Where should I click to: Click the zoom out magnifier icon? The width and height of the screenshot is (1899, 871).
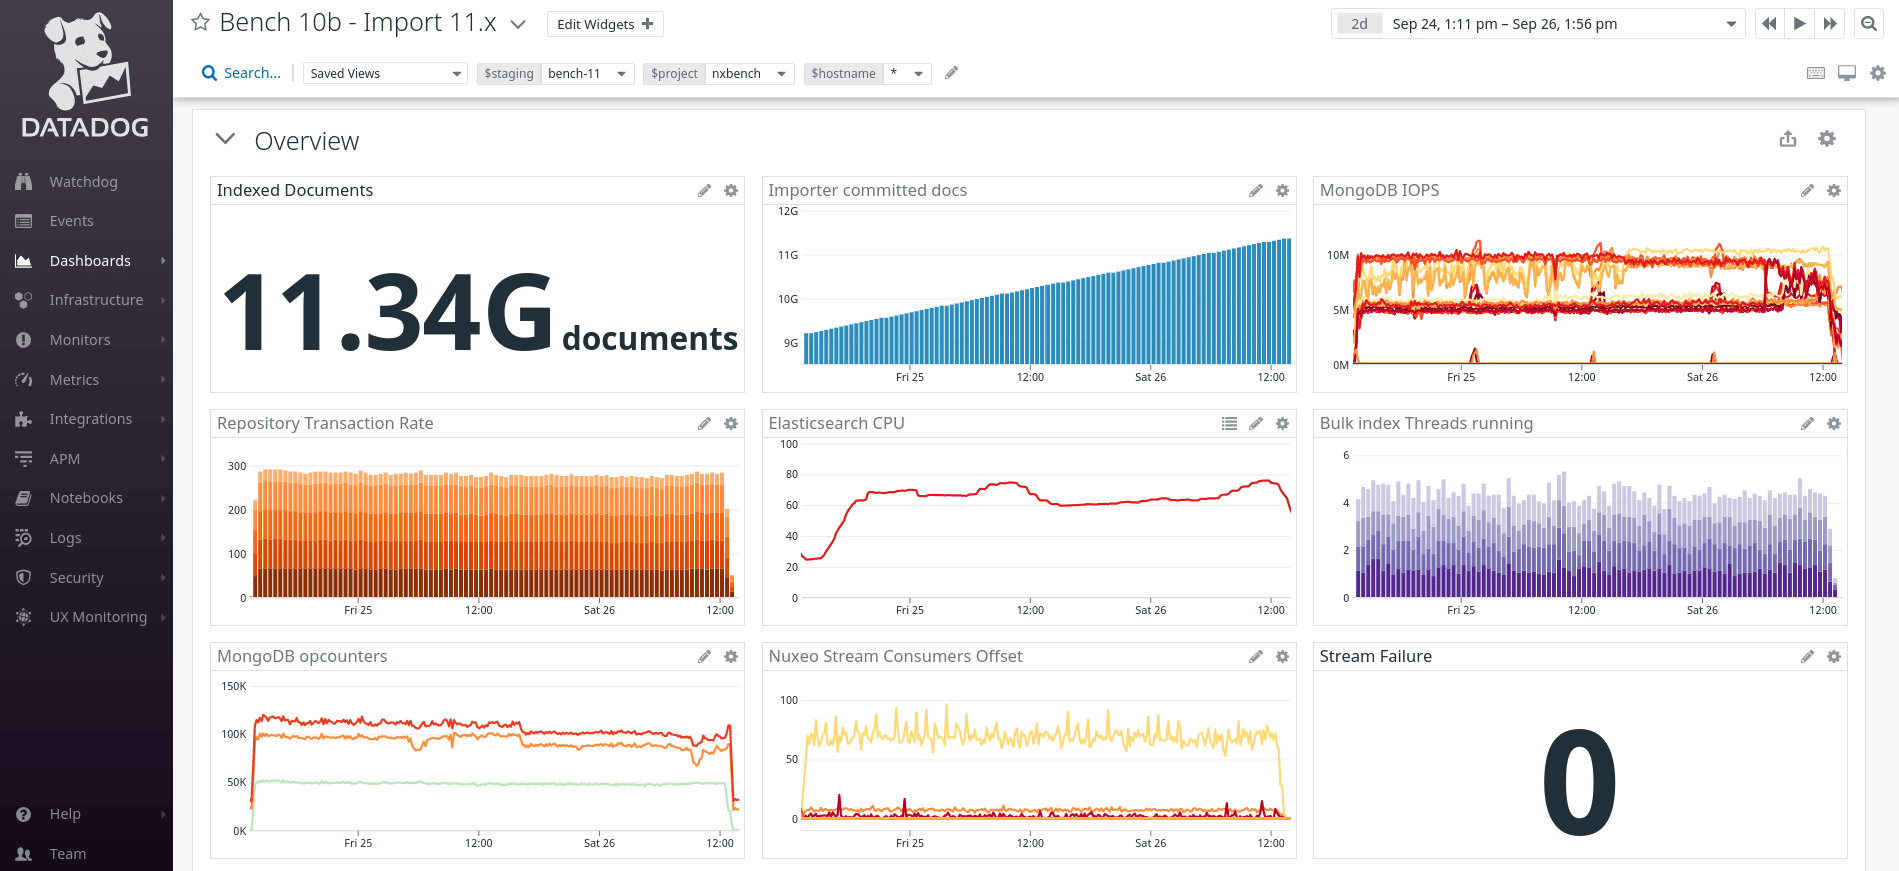coord(1868,24)
